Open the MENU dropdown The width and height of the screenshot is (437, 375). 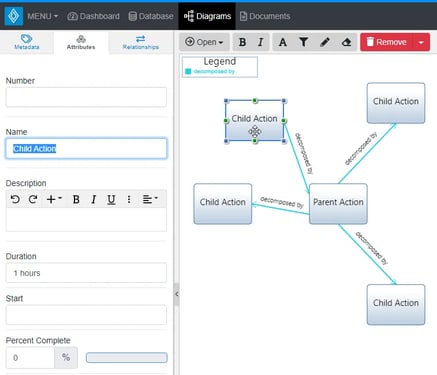point(43,16)
